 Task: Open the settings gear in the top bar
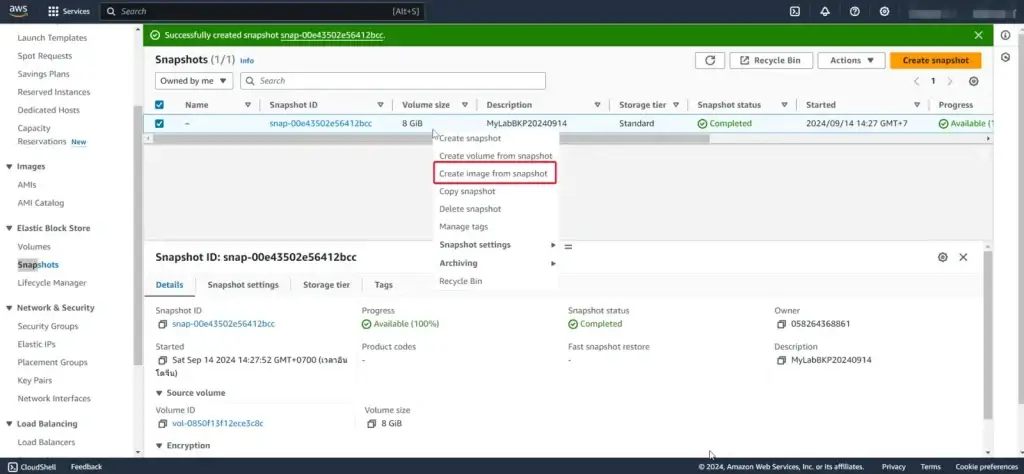click(x=884, y=11)
